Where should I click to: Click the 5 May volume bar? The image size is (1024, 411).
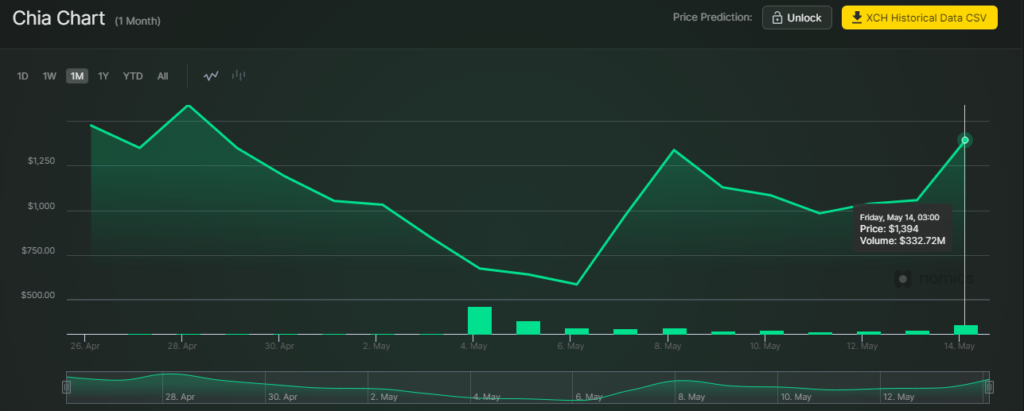coord(528,327)
